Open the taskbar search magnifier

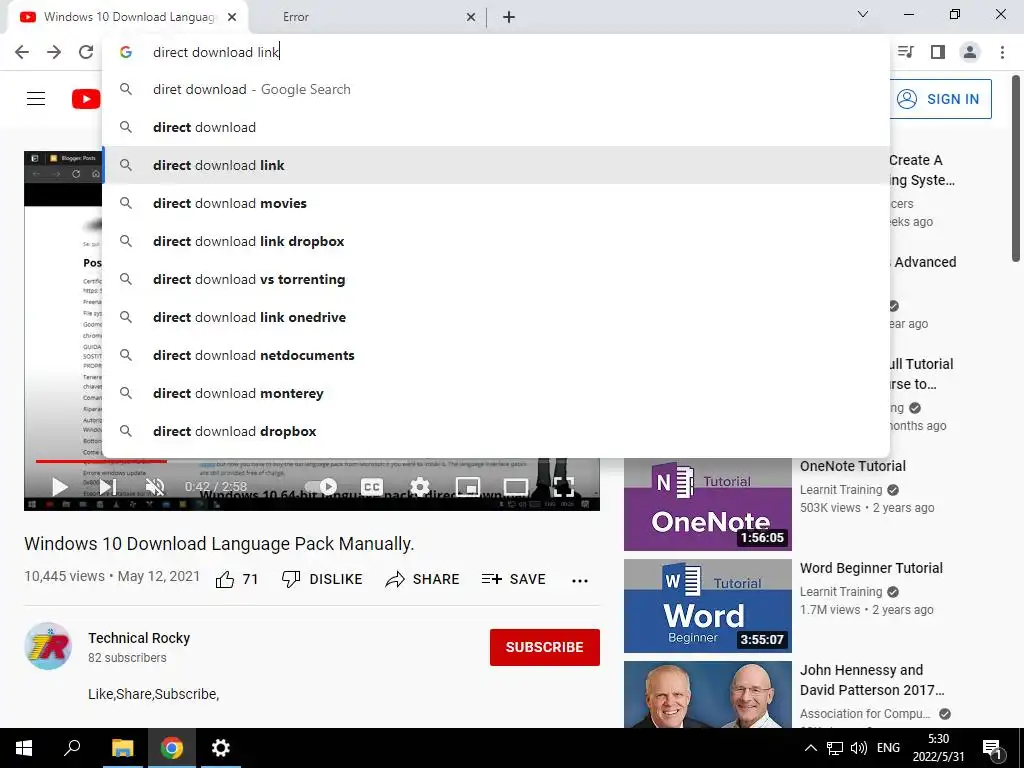point(72,748)
